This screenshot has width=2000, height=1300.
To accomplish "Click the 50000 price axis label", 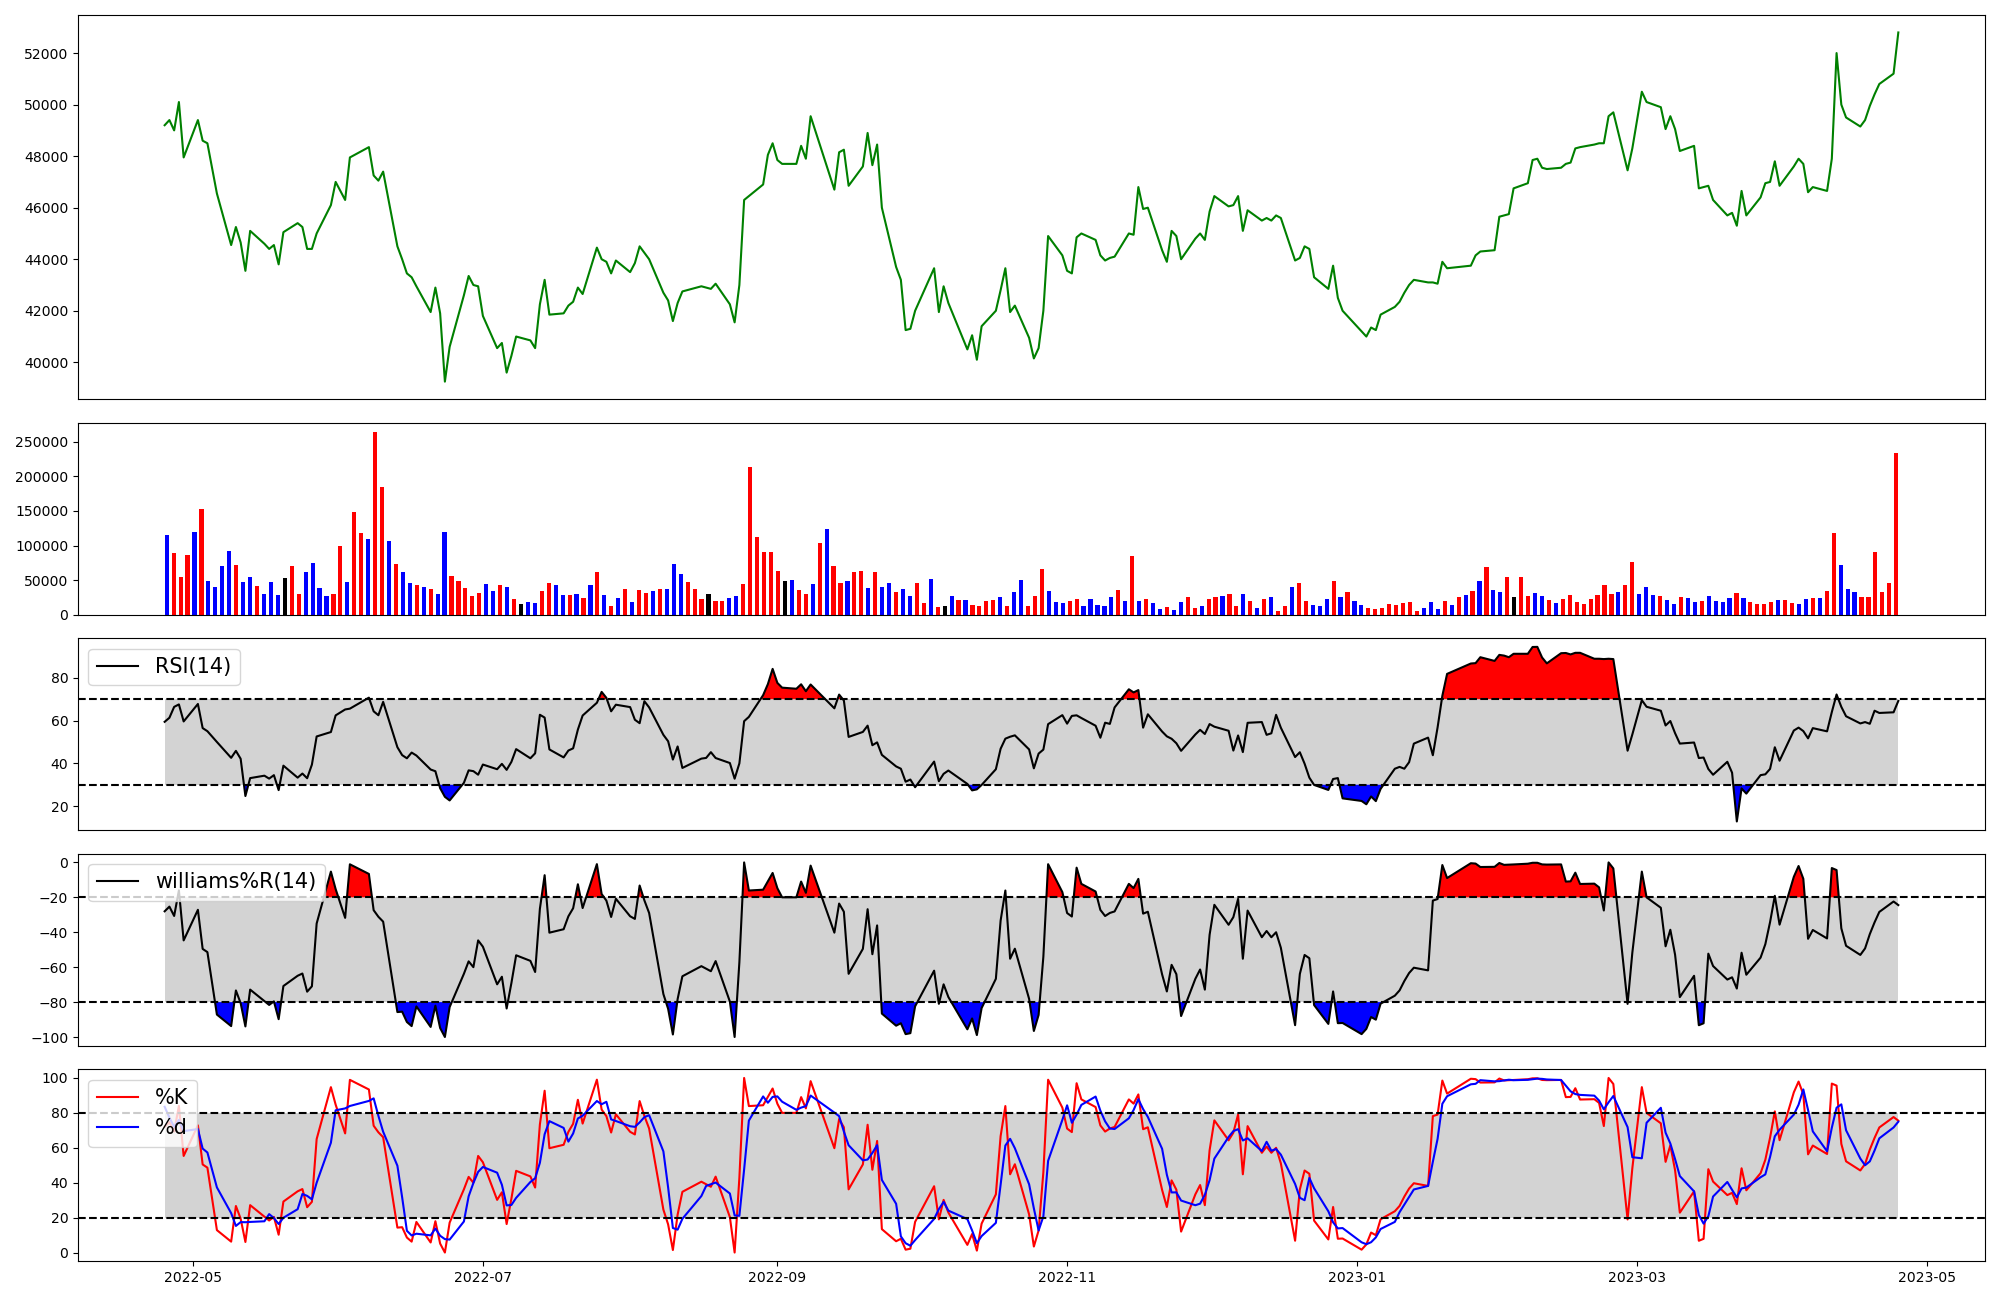I will [x=46, y=105].
